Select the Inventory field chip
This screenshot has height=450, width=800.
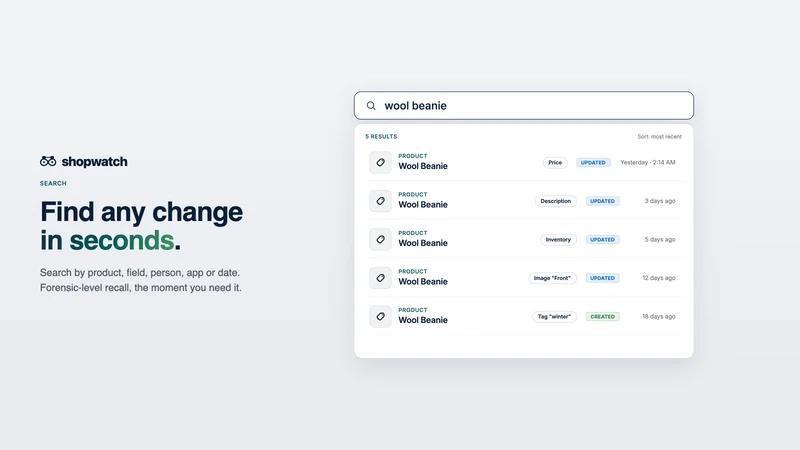click(x=558, y=239)
